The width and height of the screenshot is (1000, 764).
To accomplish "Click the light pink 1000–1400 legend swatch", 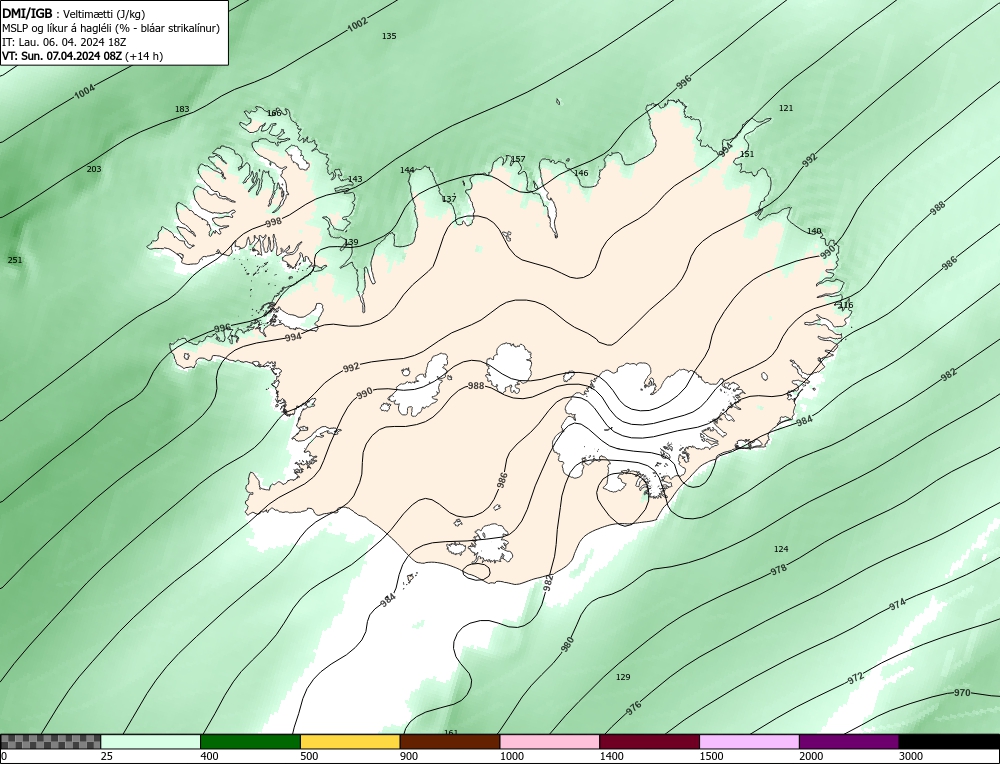I will tap(550, 742).
